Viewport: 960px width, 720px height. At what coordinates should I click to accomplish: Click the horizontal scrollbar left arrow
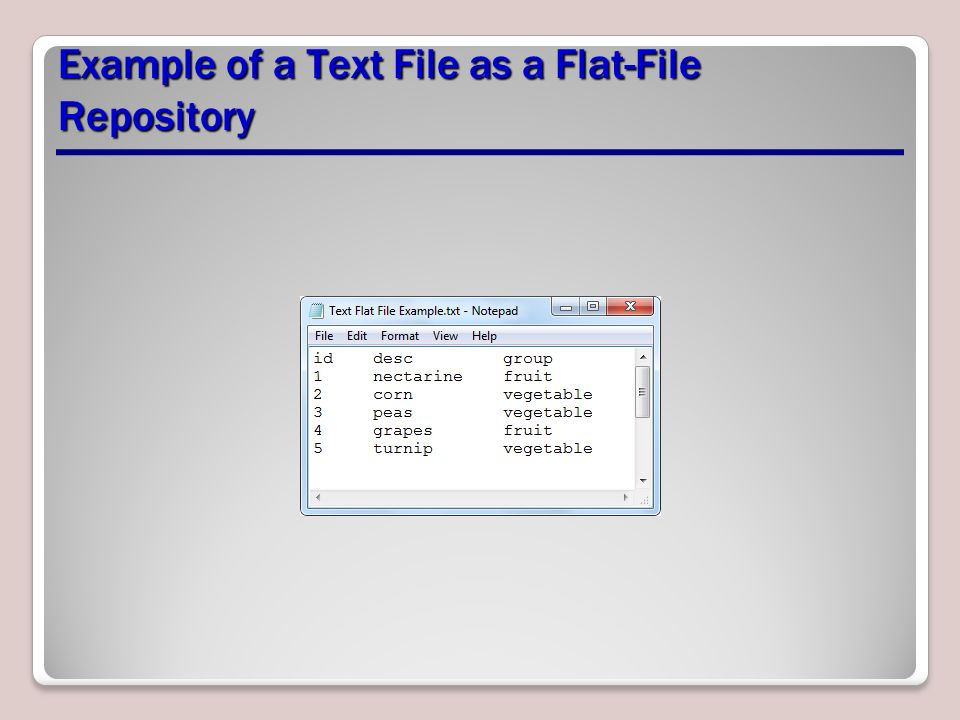[318, 497]
